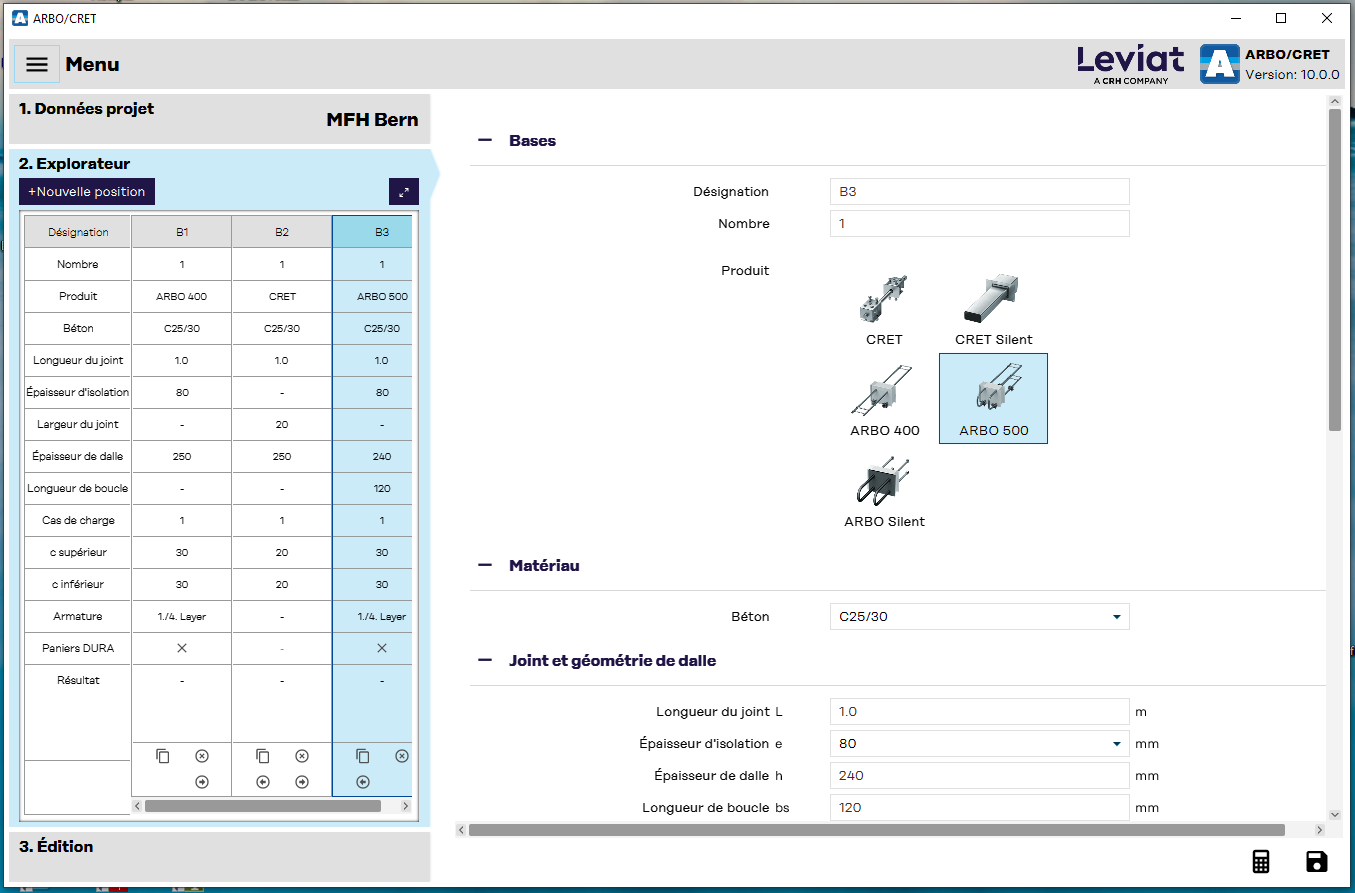Move position B3 left with arrow icon

363,782
